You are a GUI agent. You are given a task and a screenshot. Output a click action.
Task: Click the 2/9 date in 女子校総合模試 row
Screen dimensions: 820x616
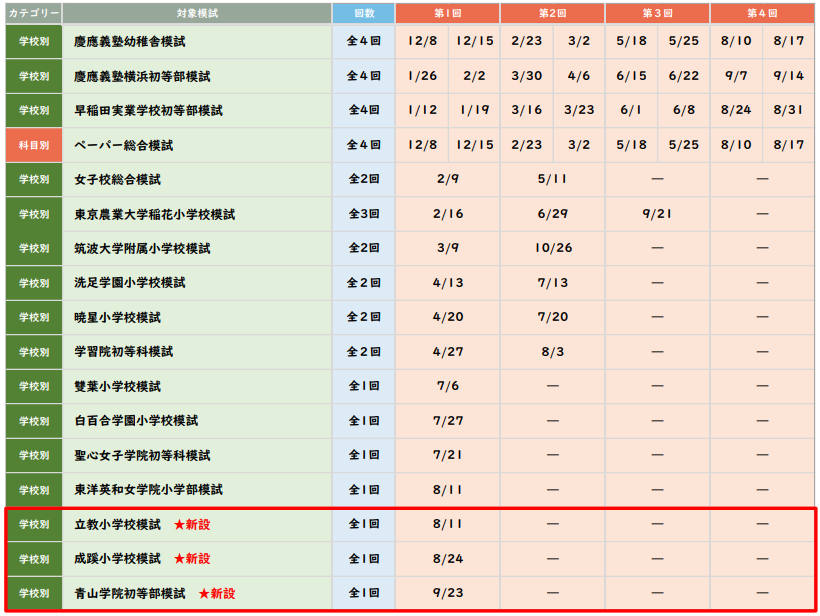(448, 179)
